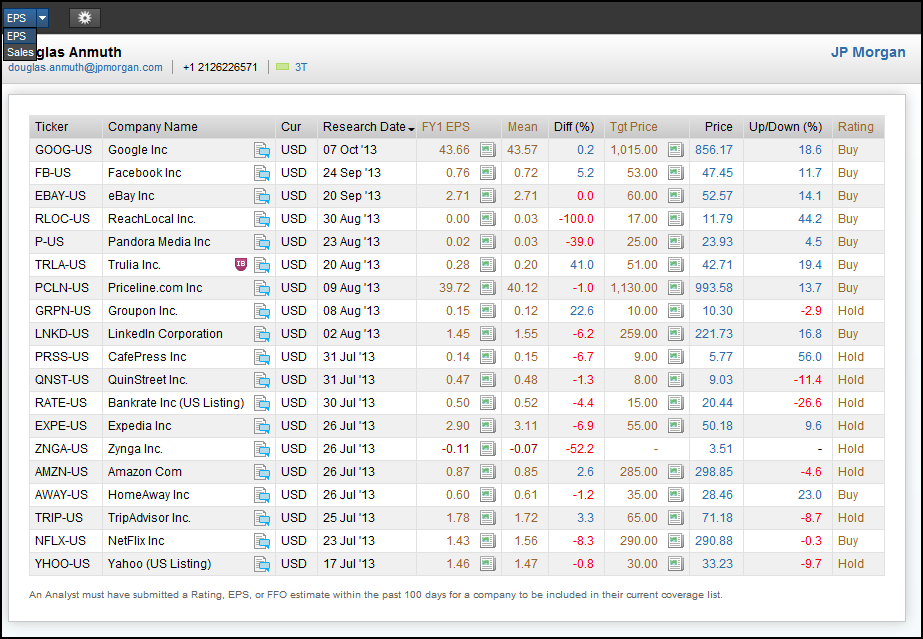Open the EPS estimate detail icon for Expedia Inc
Image resolution: width=923 pixels, height=639 pixels.
click(487, 426)
